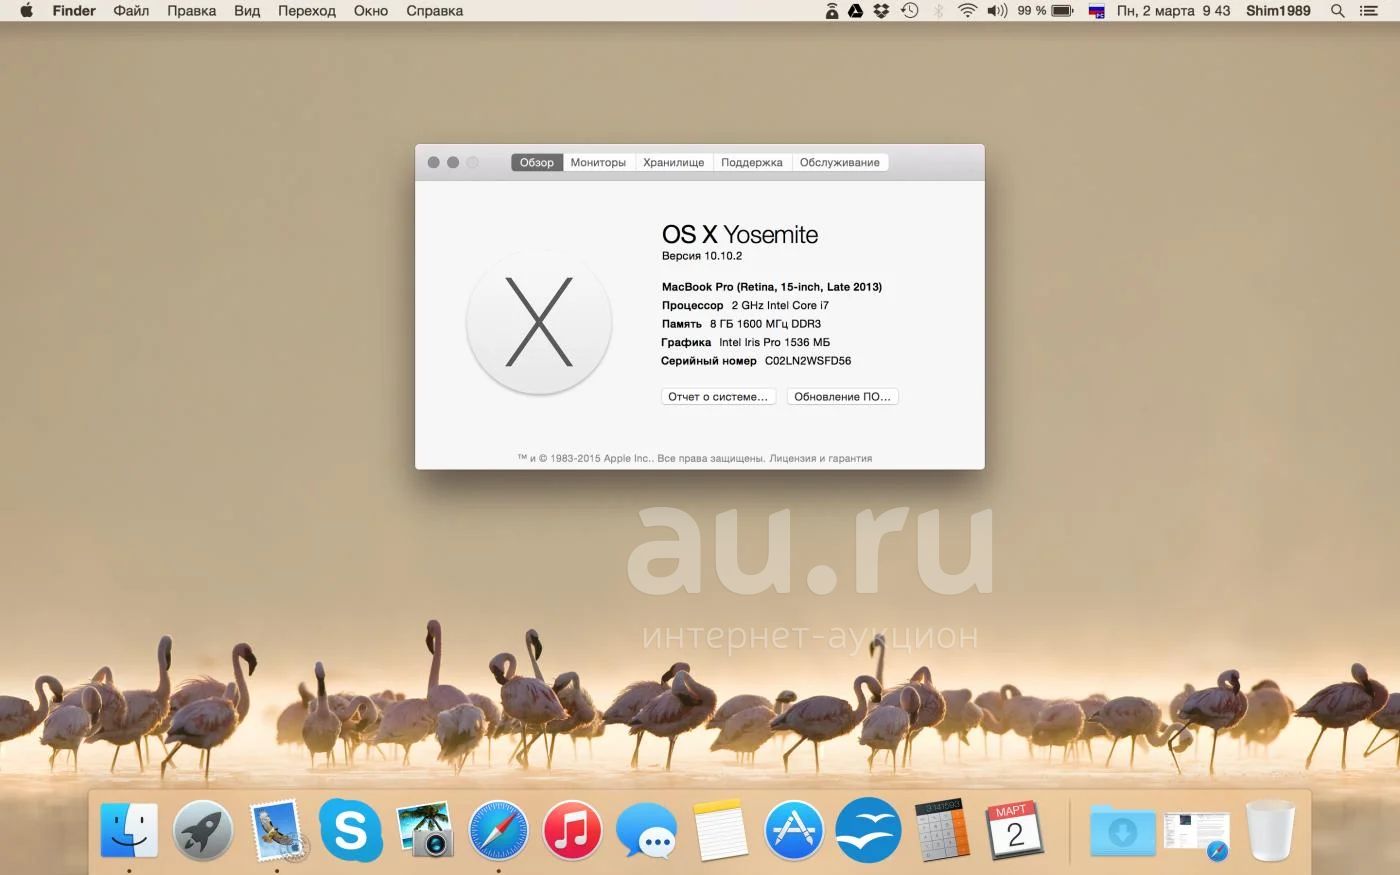The width and height of the screenshot is (1400, 875).
Task: Click the Wi-Fi status icon
Action: (x=967, y=11)
